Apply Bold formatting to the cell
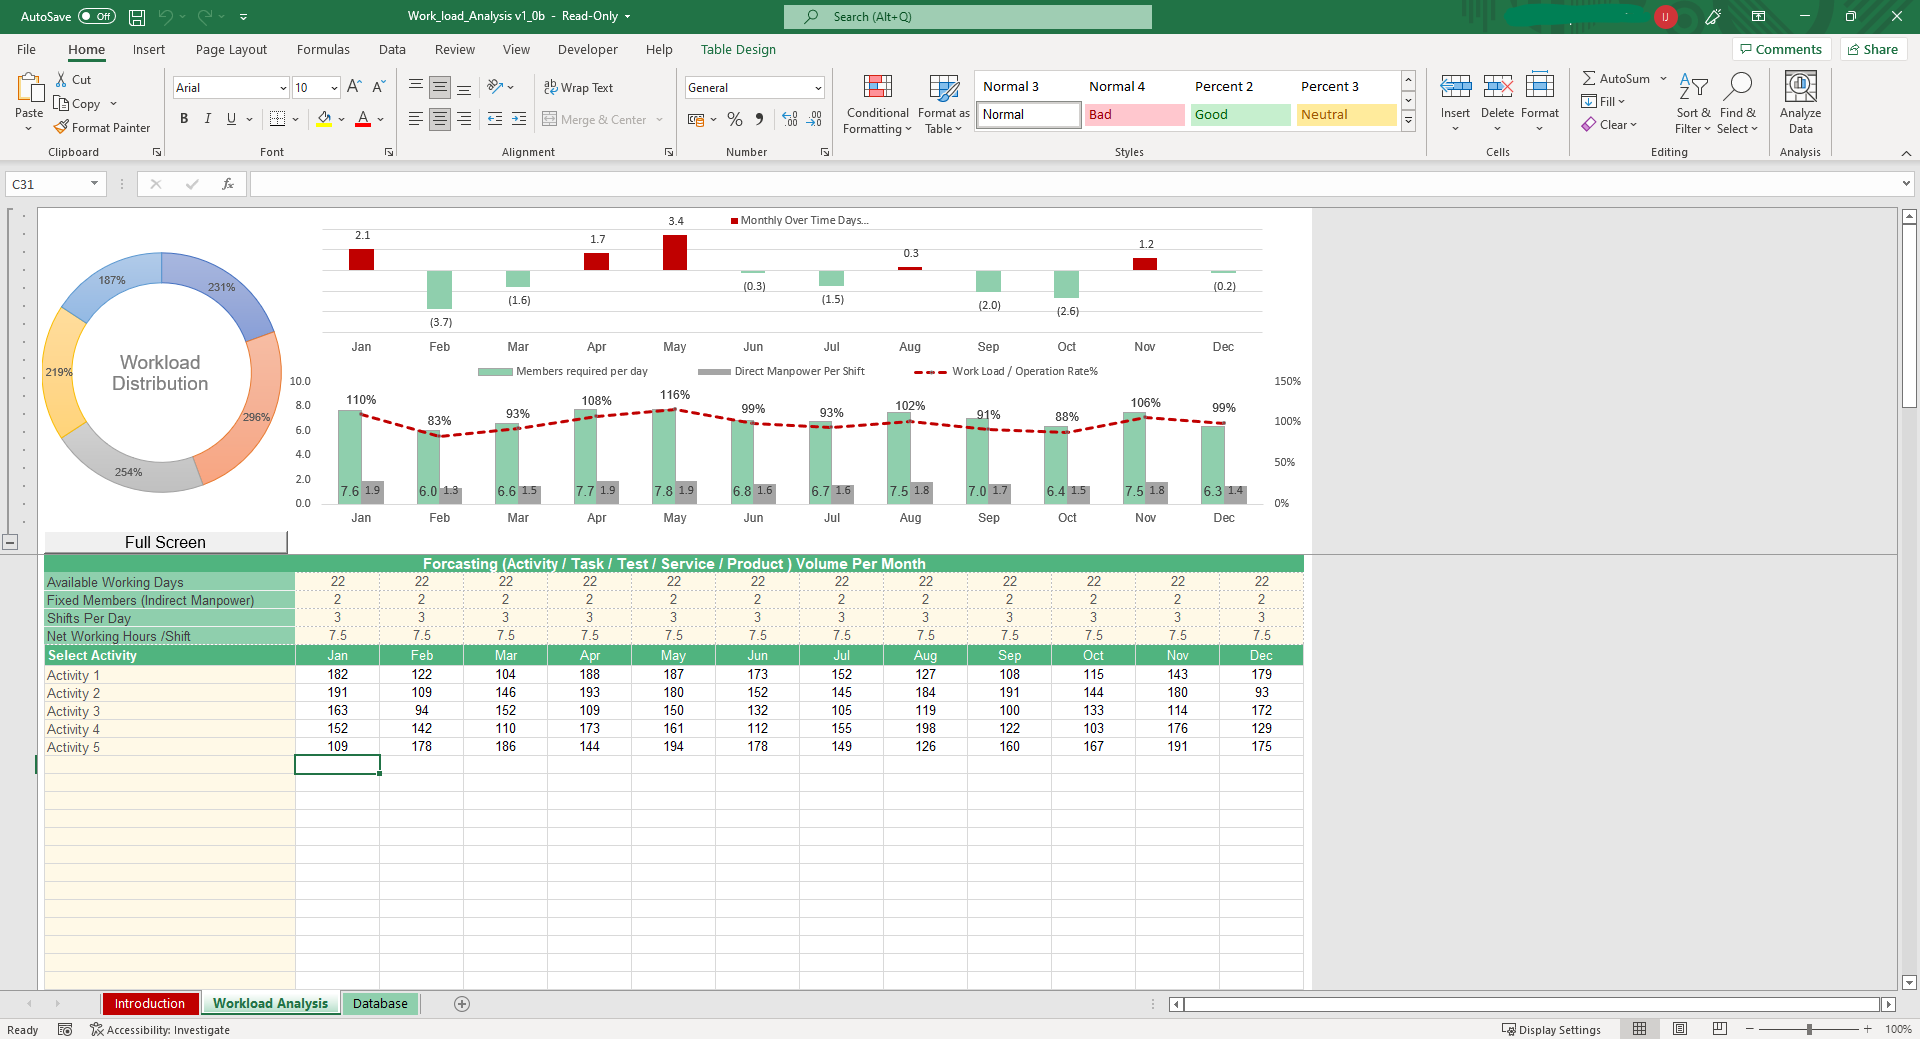This screenshot has height=1039, width=1920. tap(184, 119)
